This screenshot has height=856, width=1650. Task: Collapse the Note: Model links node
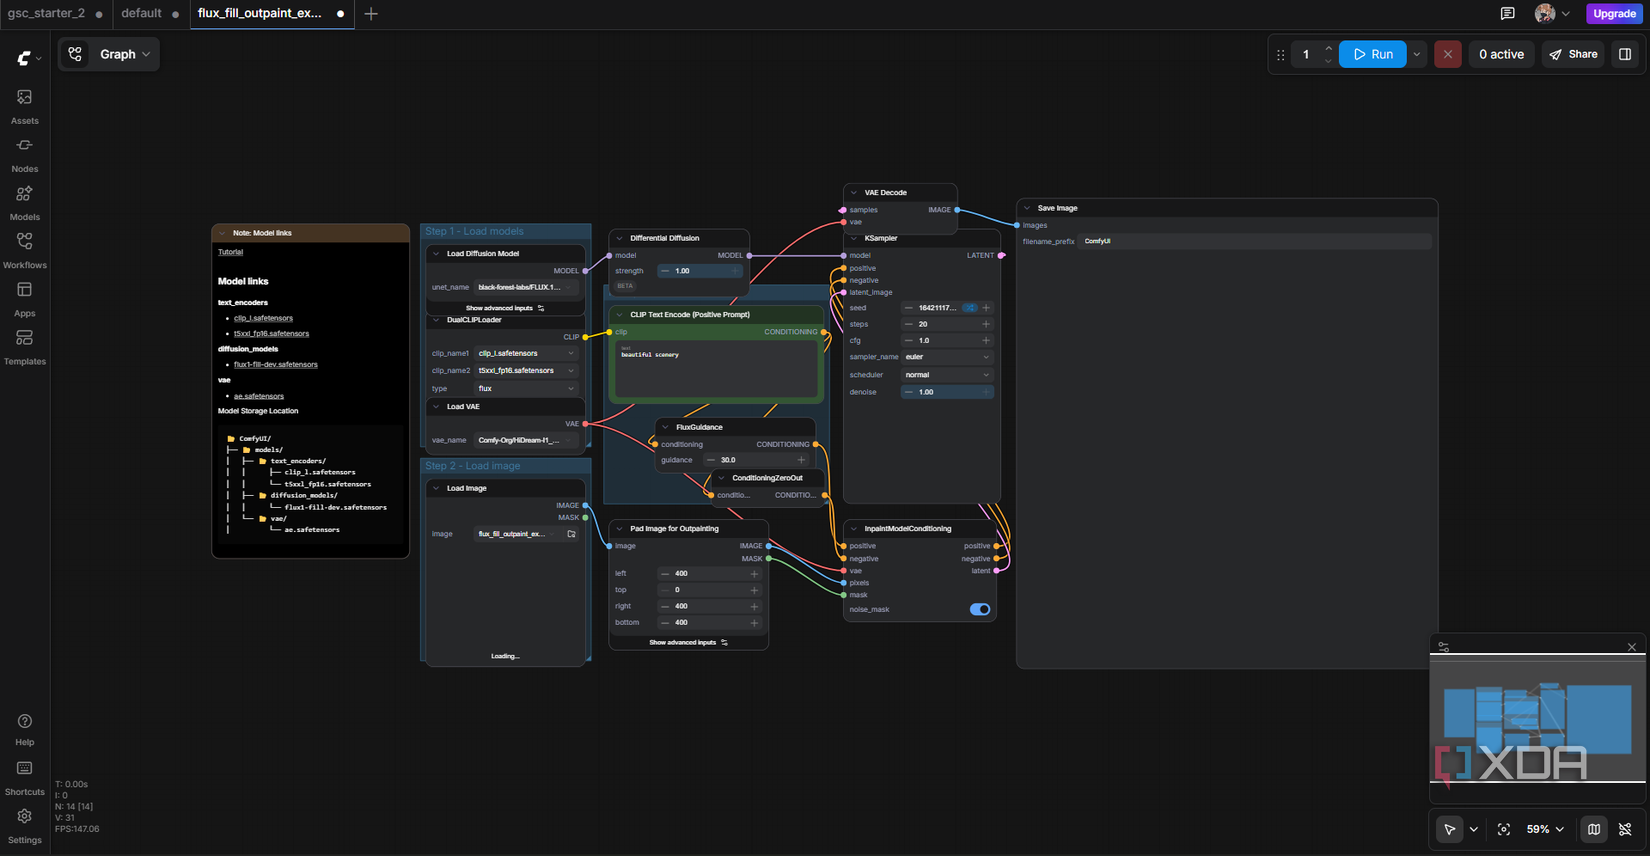click(x=222, y=233)
